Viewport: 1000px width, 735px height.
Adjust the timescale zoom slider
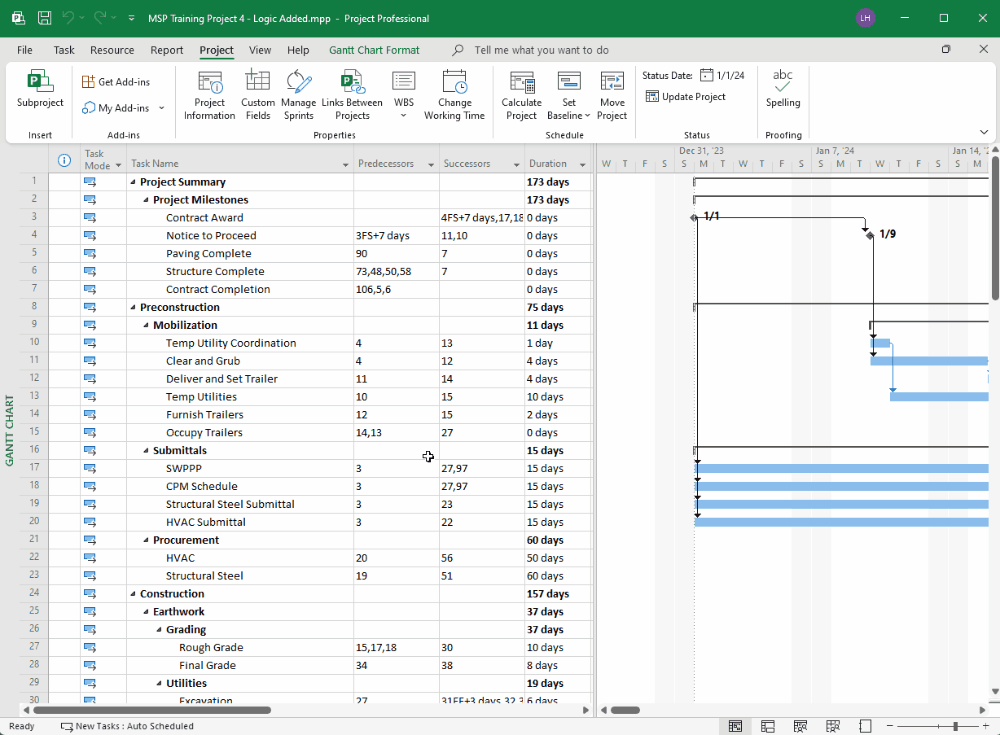[955, 726]
